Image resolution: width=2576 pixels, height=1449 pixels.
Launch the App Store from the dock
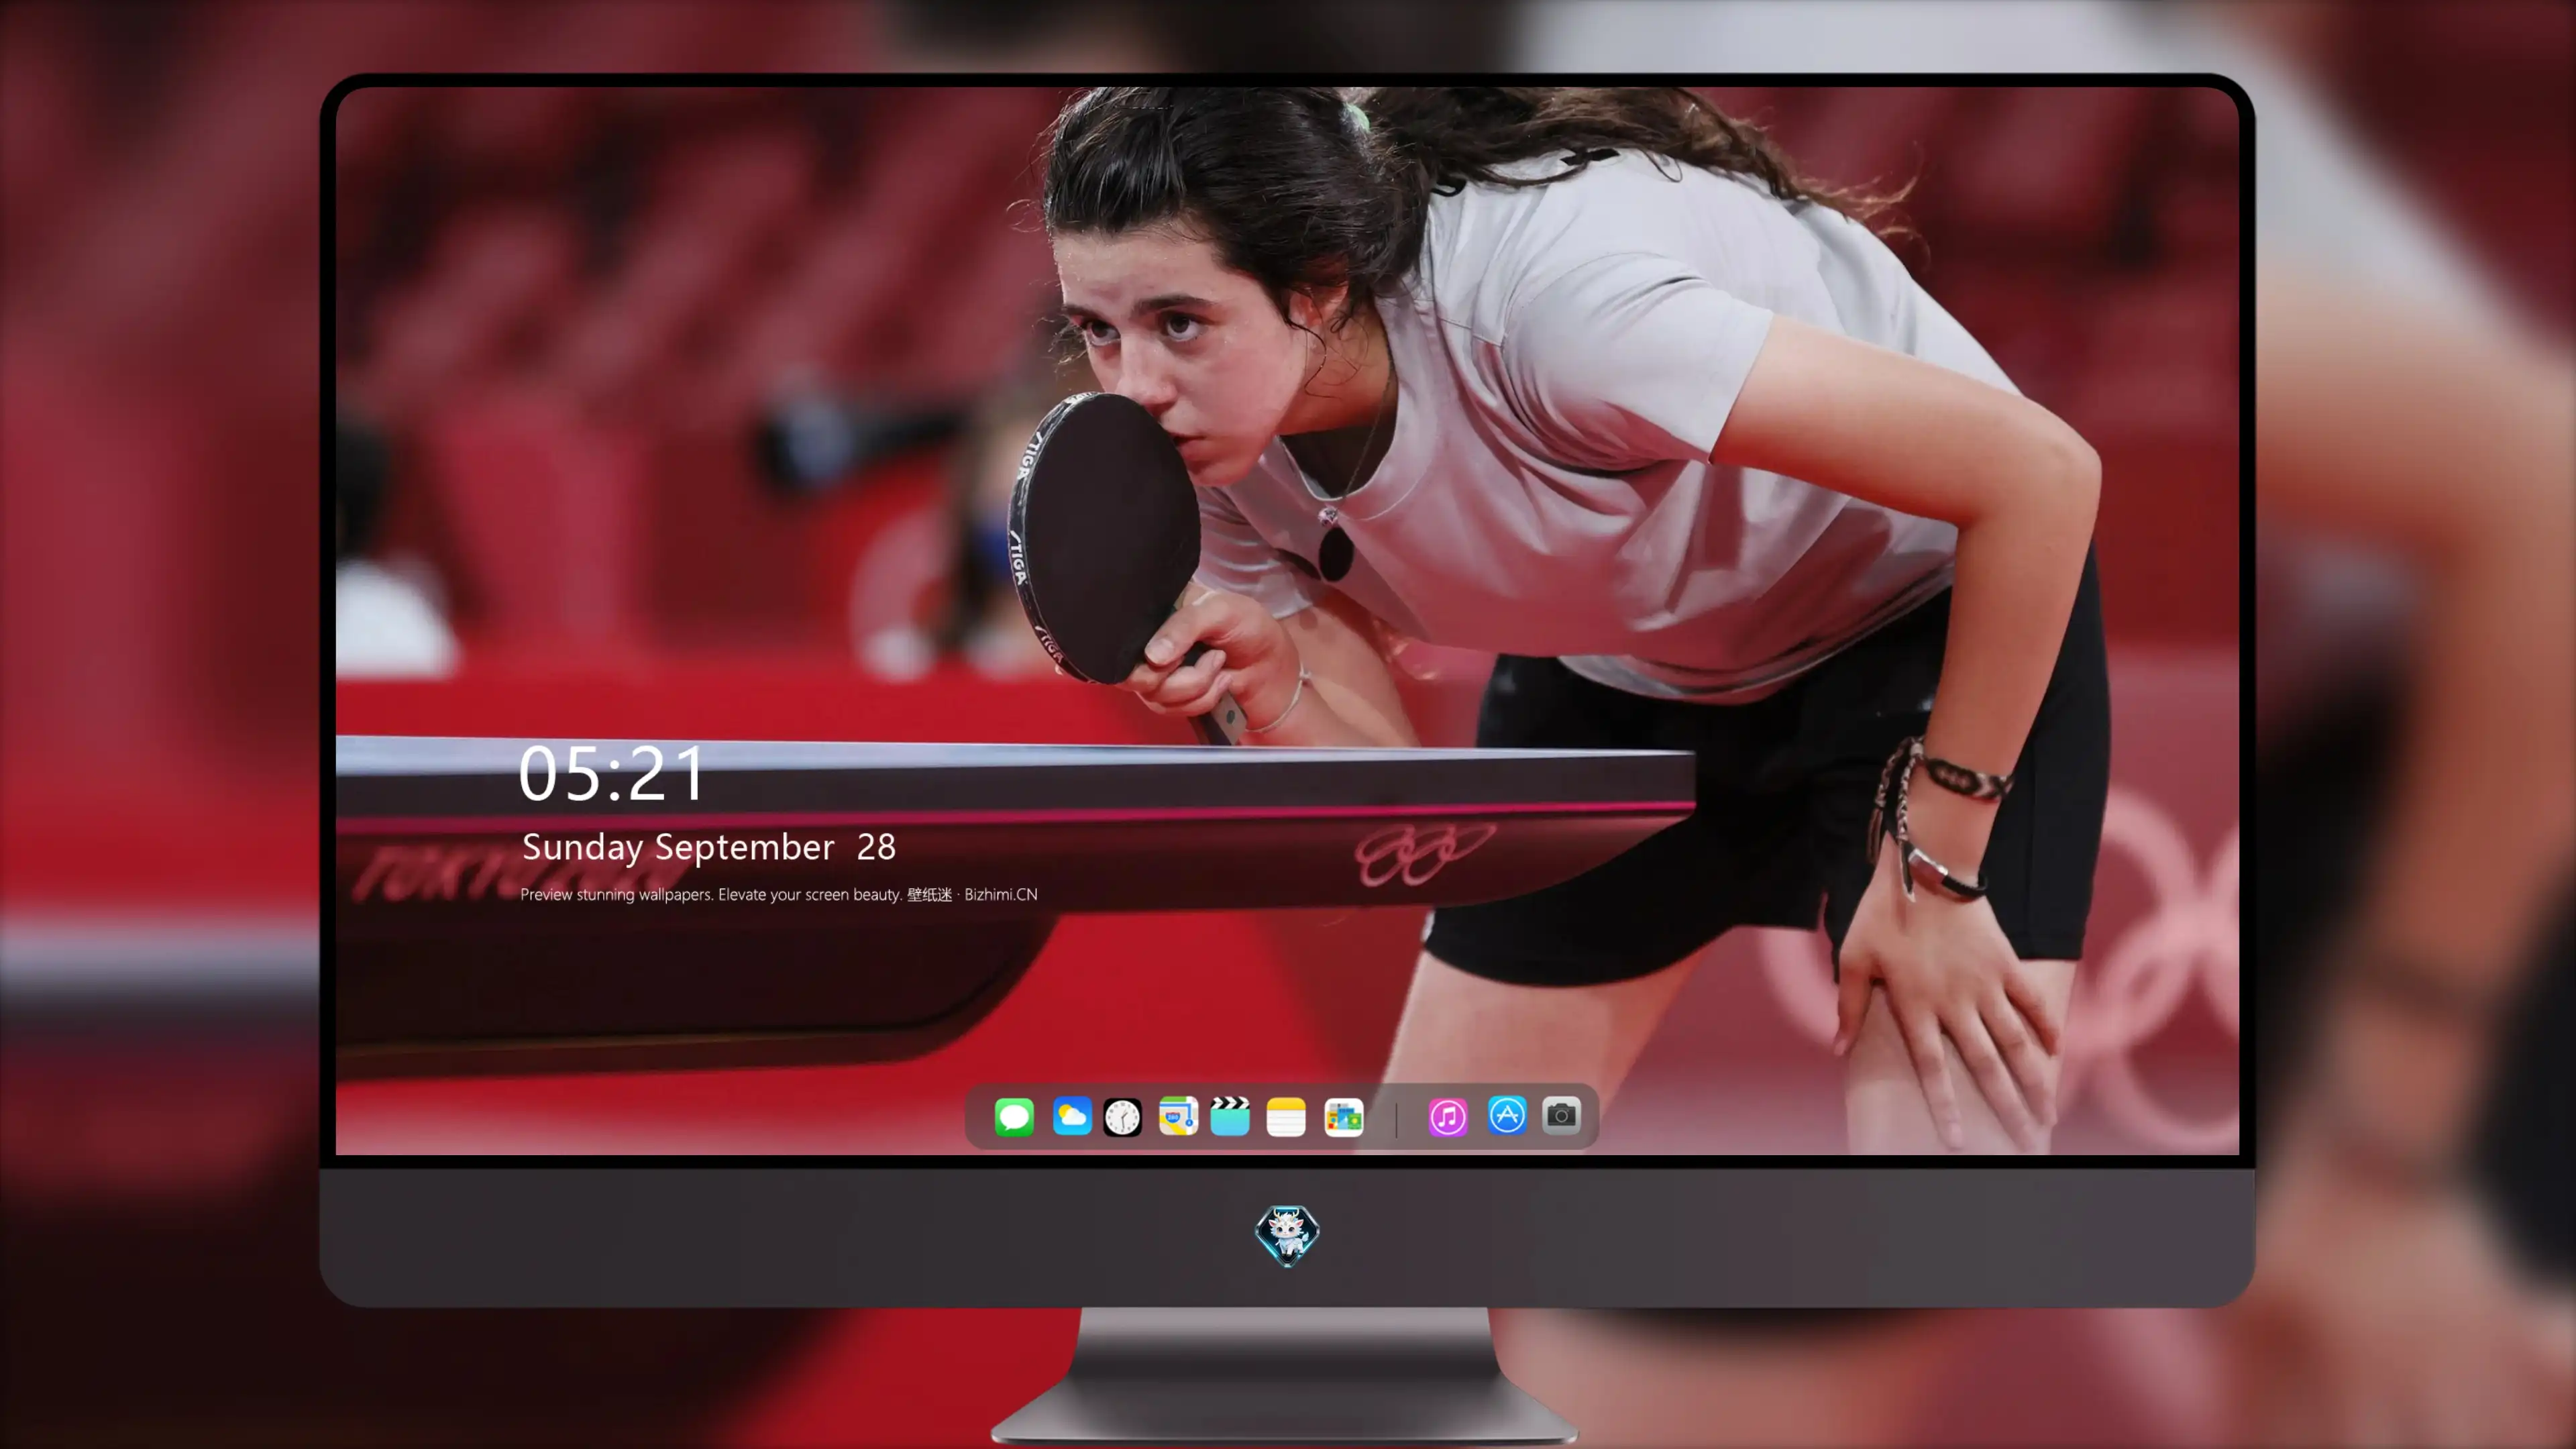tap(1507, 1115)
